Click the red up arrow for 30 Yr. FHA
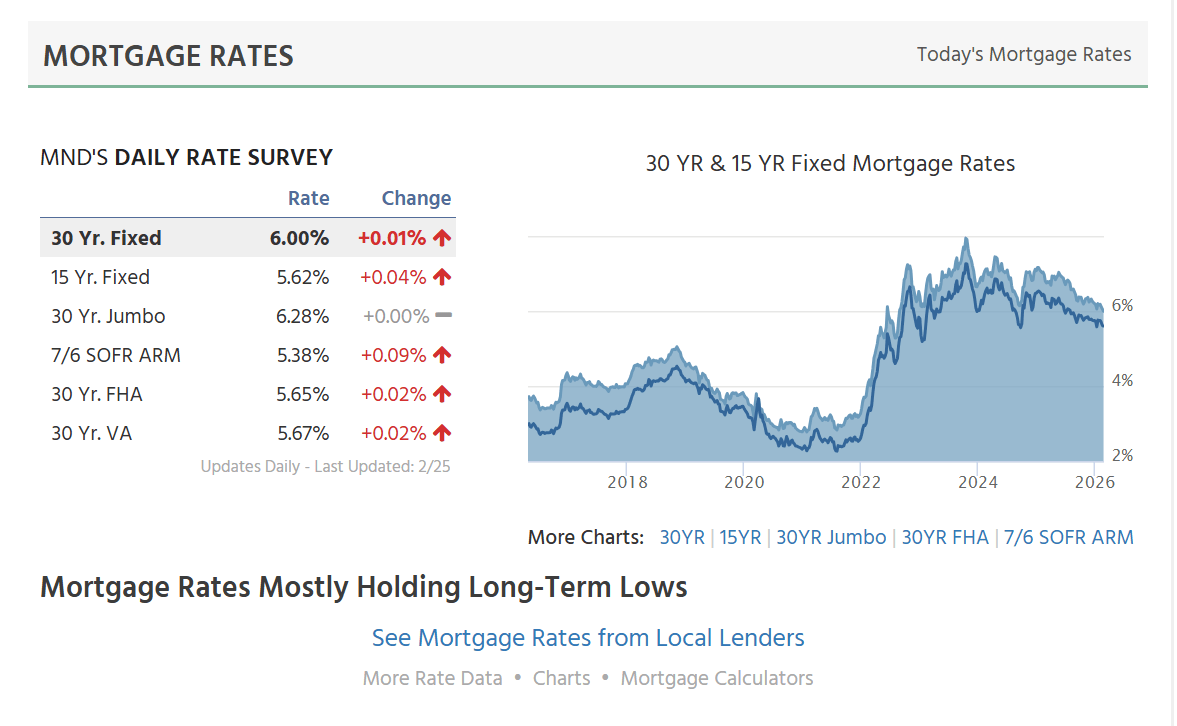This screenshot has height=726, width=1177. [442, 394]
